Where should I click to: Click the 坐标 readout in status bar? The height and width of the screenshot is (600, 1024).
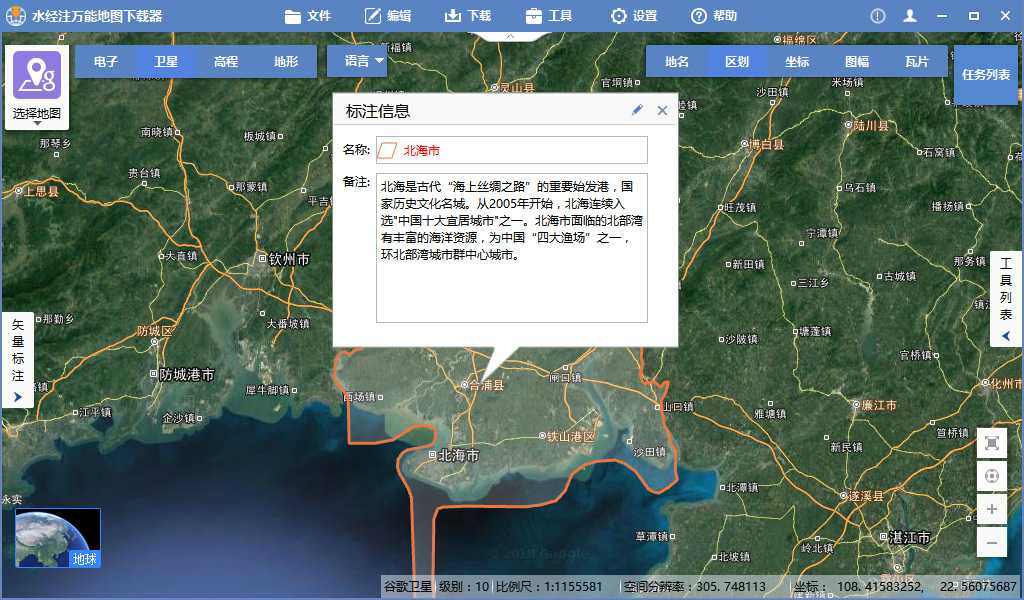click(905, 586)
